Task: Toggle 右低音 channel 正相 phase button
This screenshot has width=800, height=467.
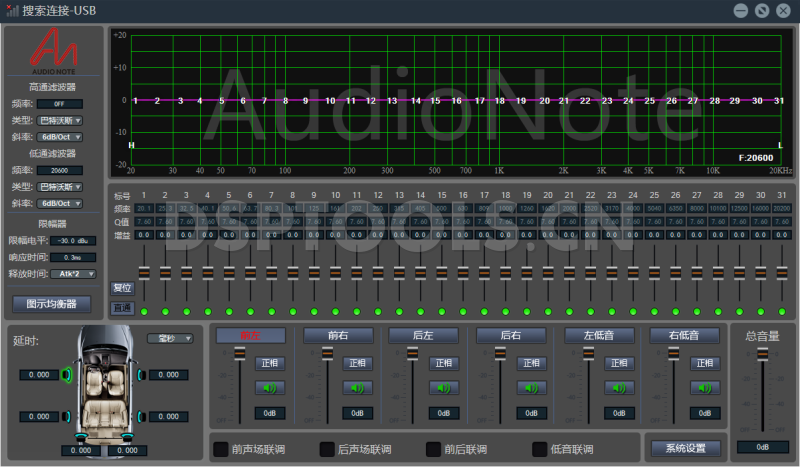Action: [x=705, y=363]
